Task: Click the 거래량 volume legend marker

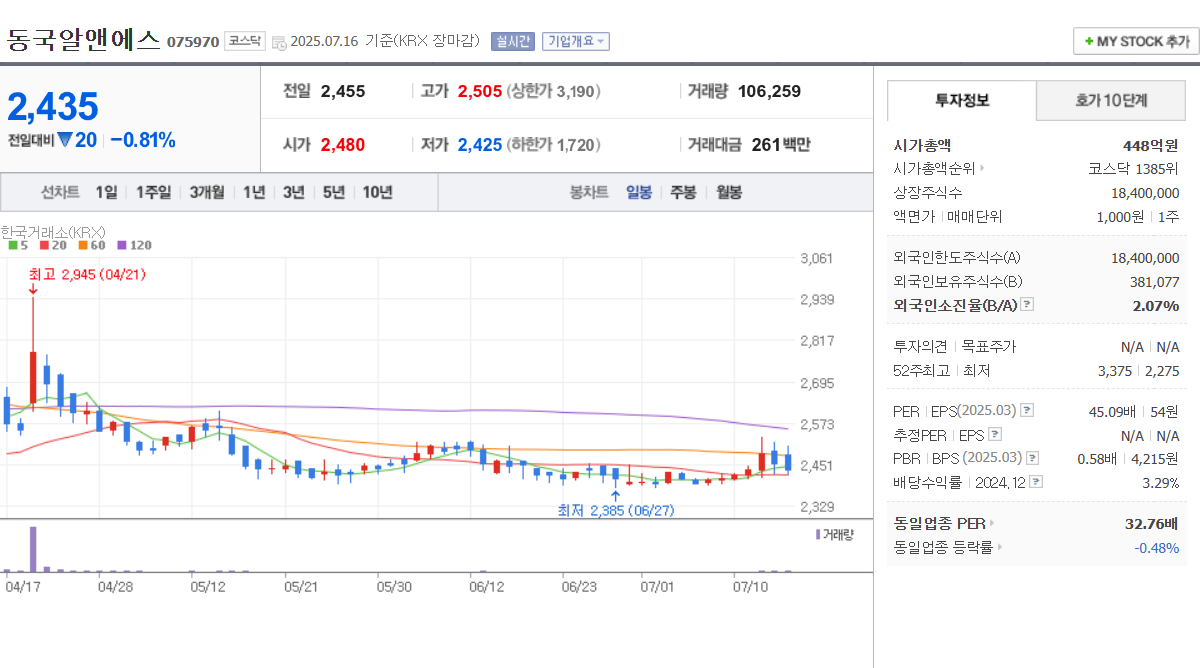Action: coord(818,535)
